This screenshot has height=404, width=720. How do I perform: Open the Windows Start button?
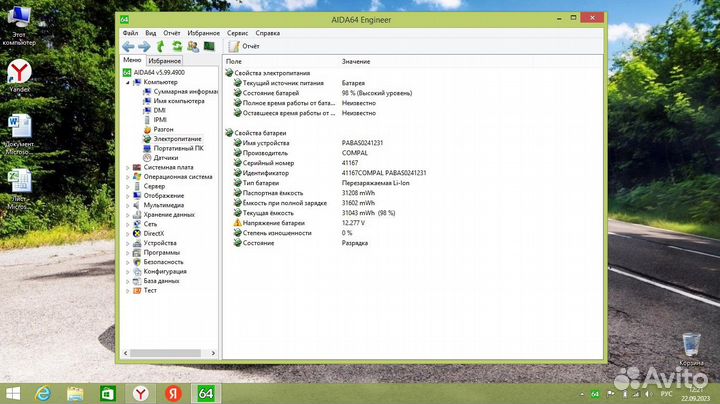tap(13, 394)
